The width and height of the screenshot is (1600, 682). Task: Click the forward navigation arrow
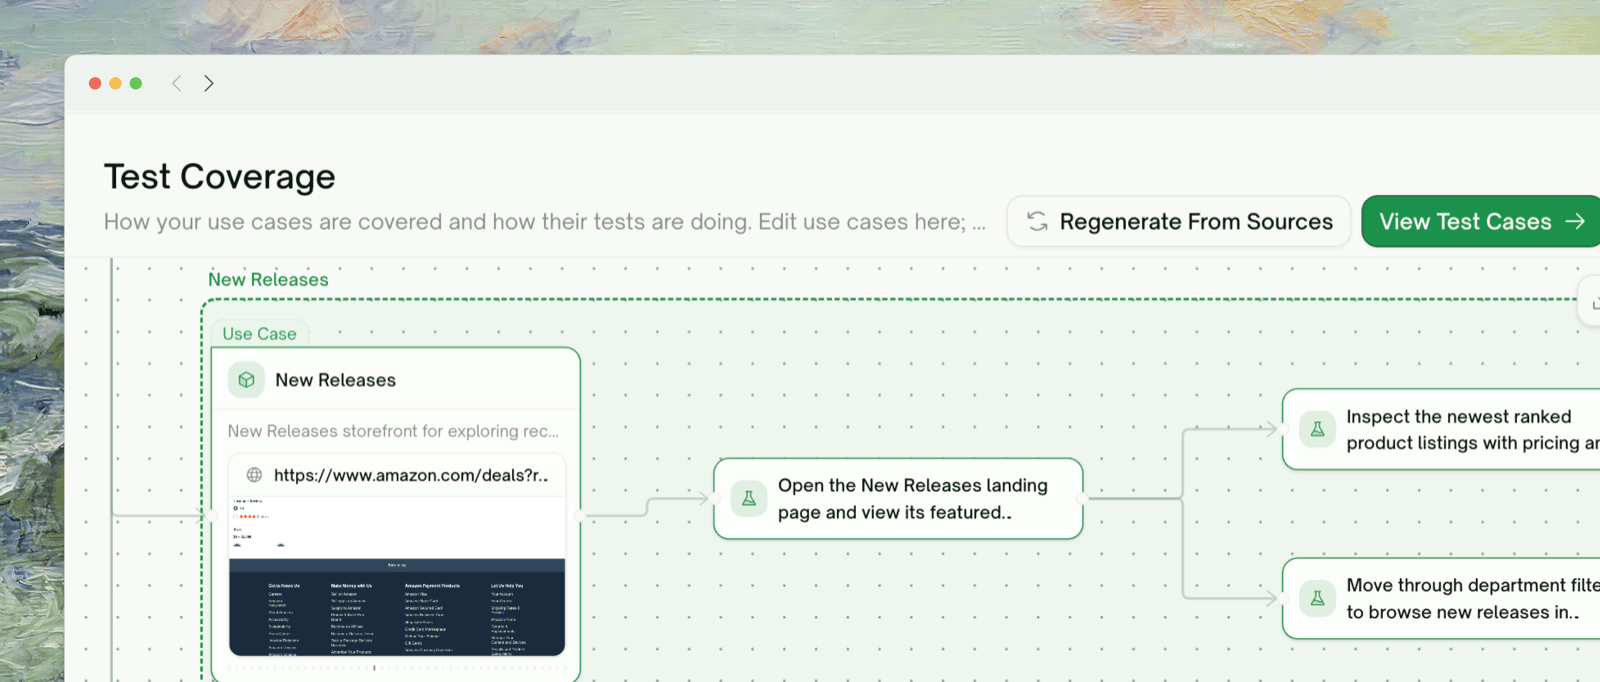[x=208, y=83]
